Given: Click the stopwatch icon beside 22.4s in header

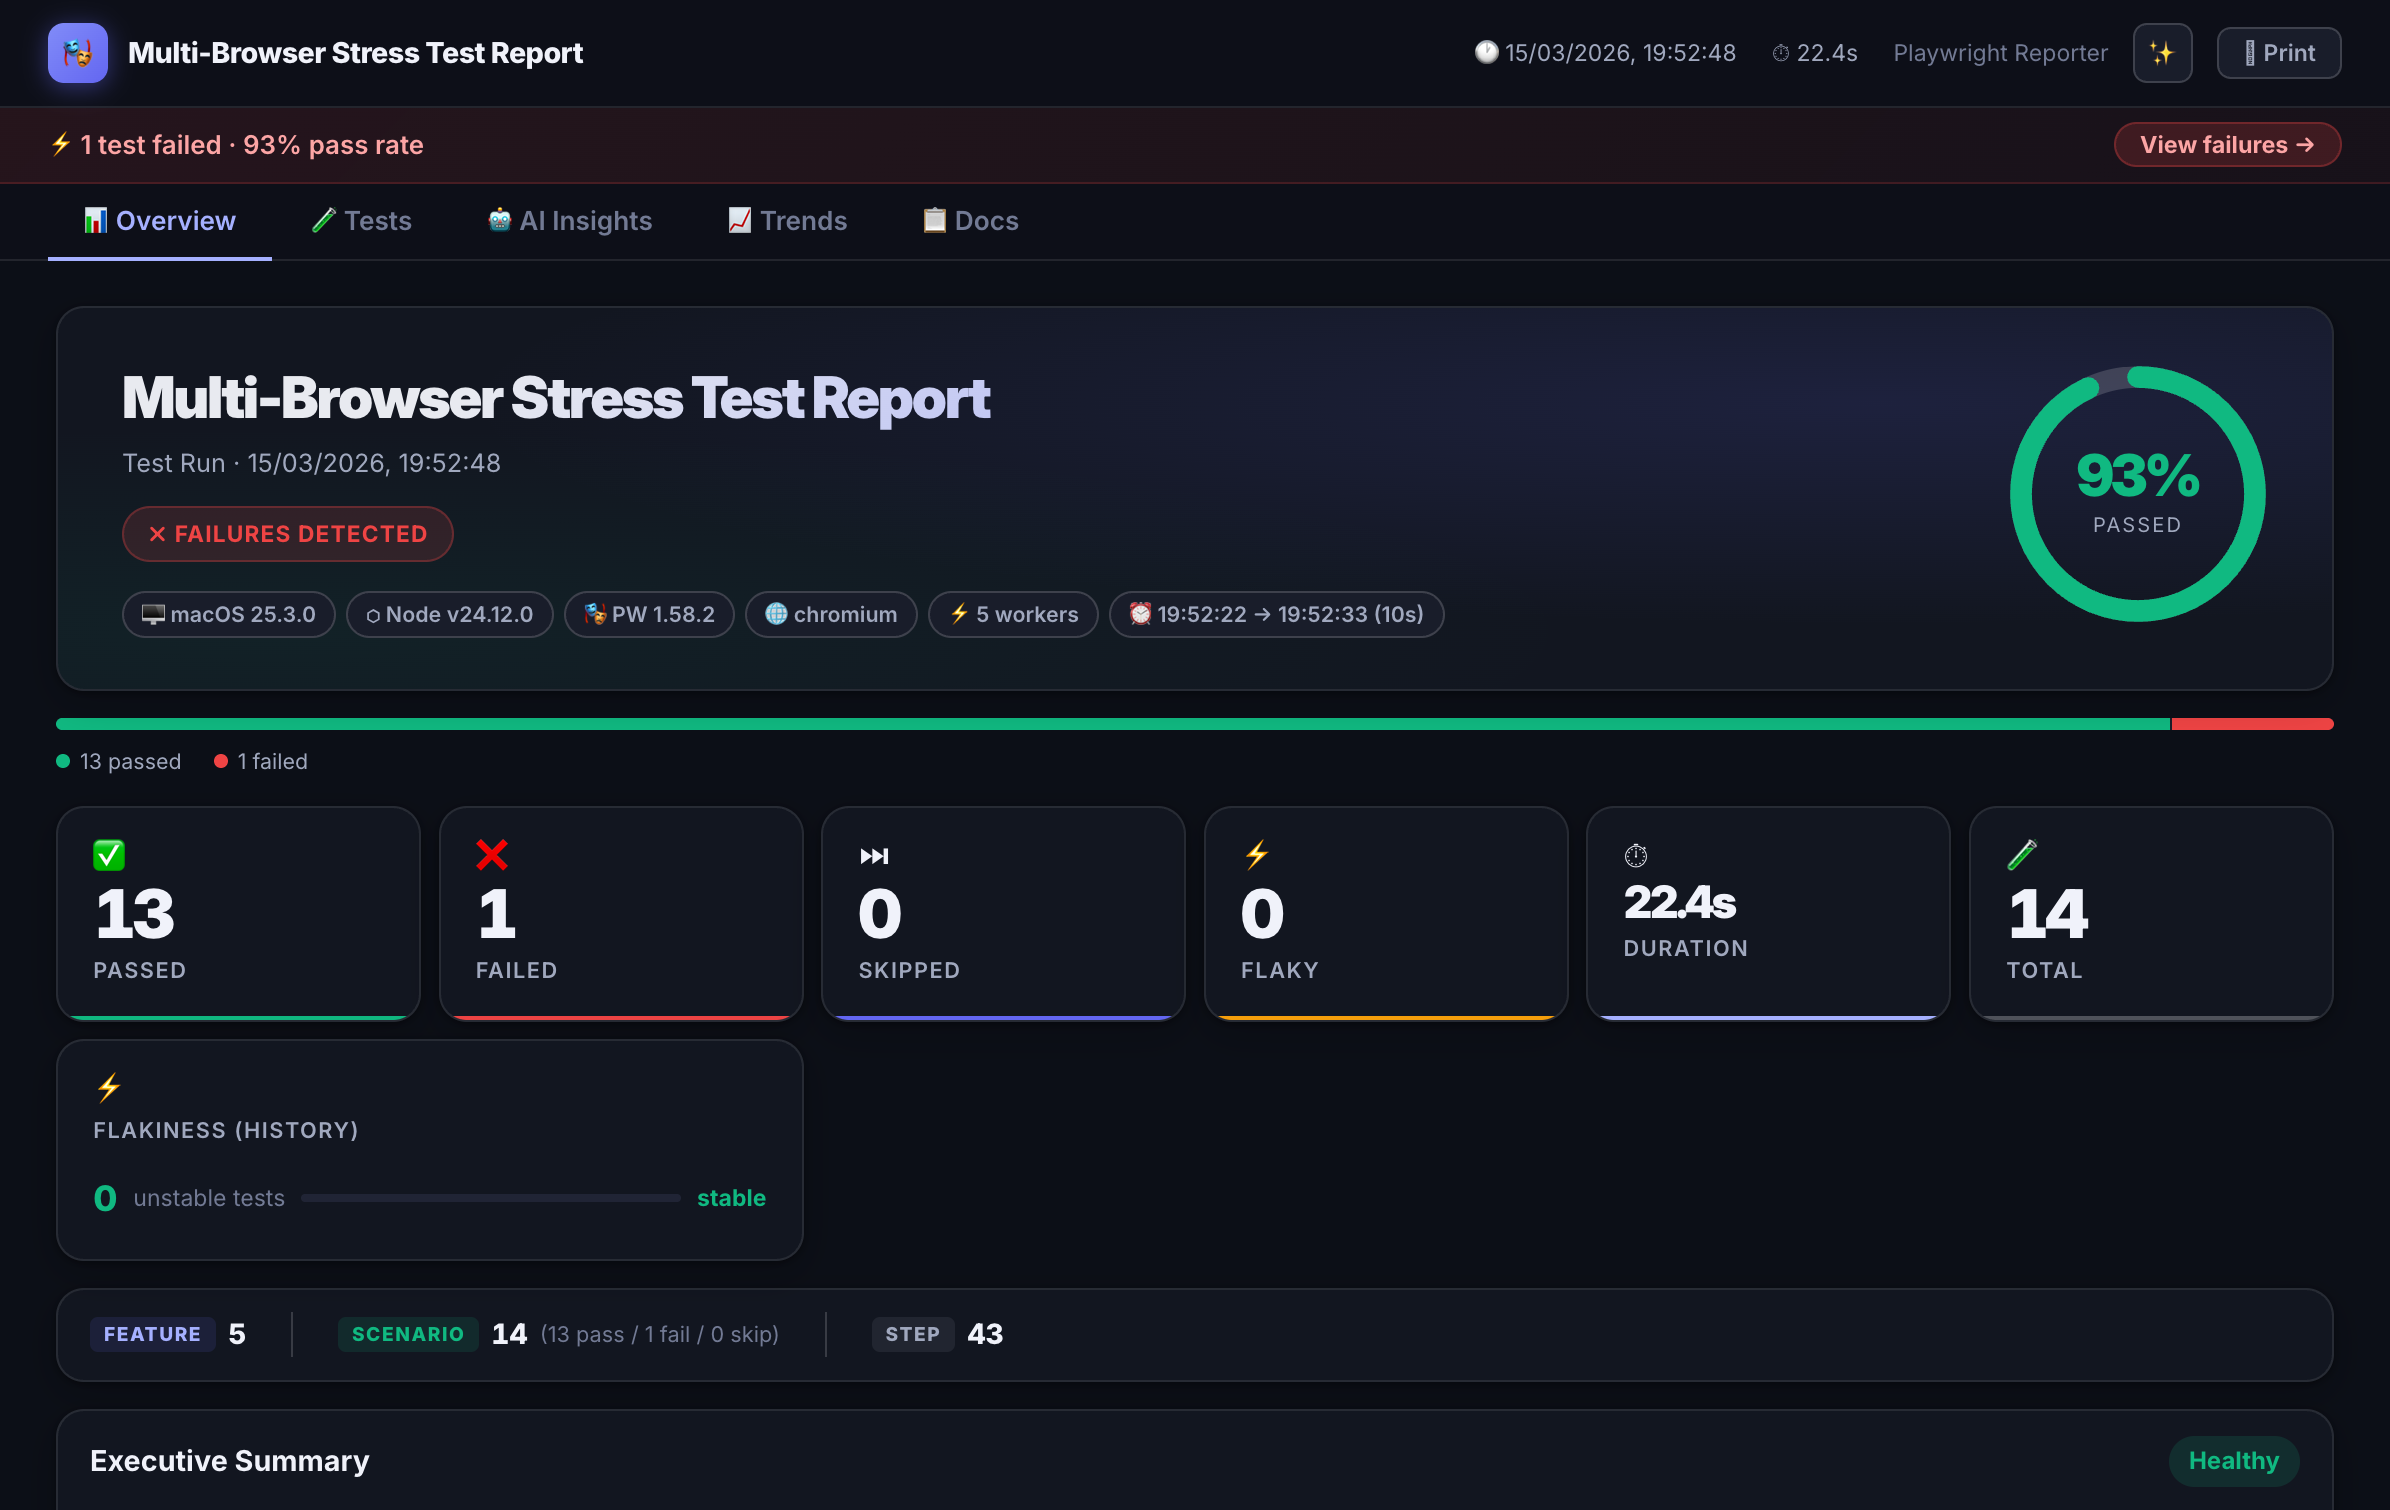Looking at the screenshot, I should pyautogui.click(x=1780, y=53).
